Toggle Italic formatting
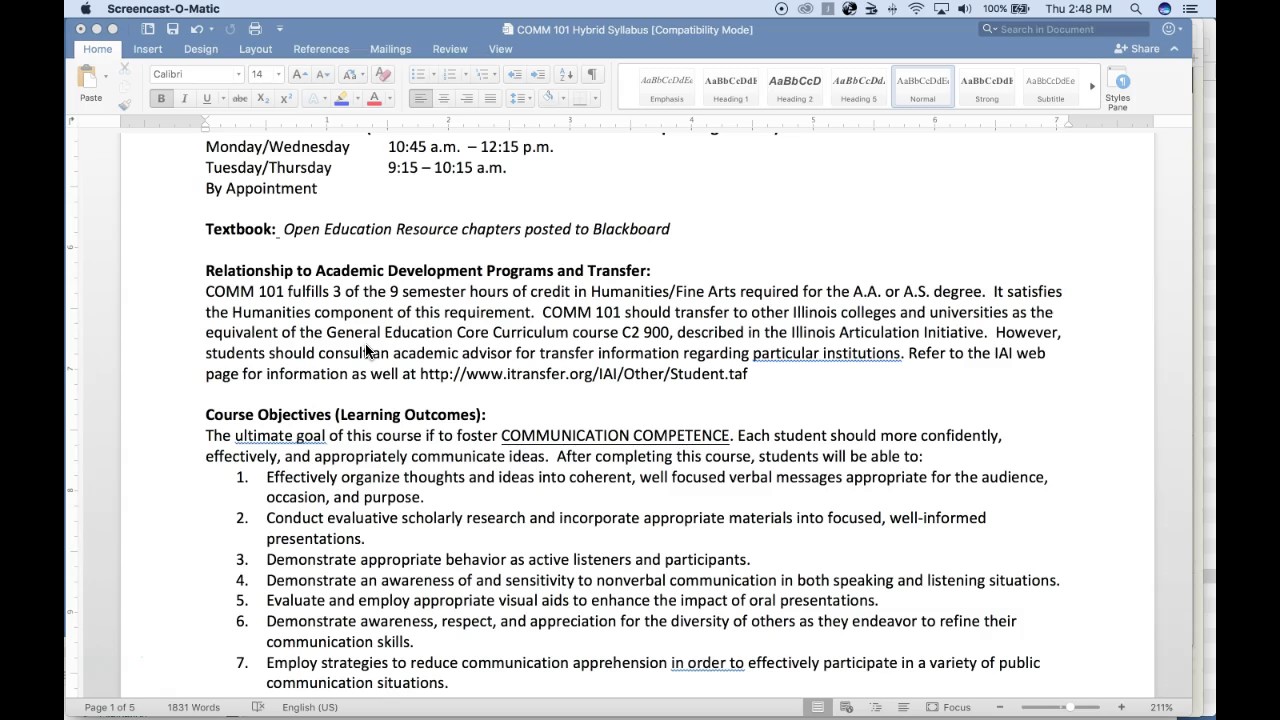This screenshot has height=720, width=1280. [184, 98]
